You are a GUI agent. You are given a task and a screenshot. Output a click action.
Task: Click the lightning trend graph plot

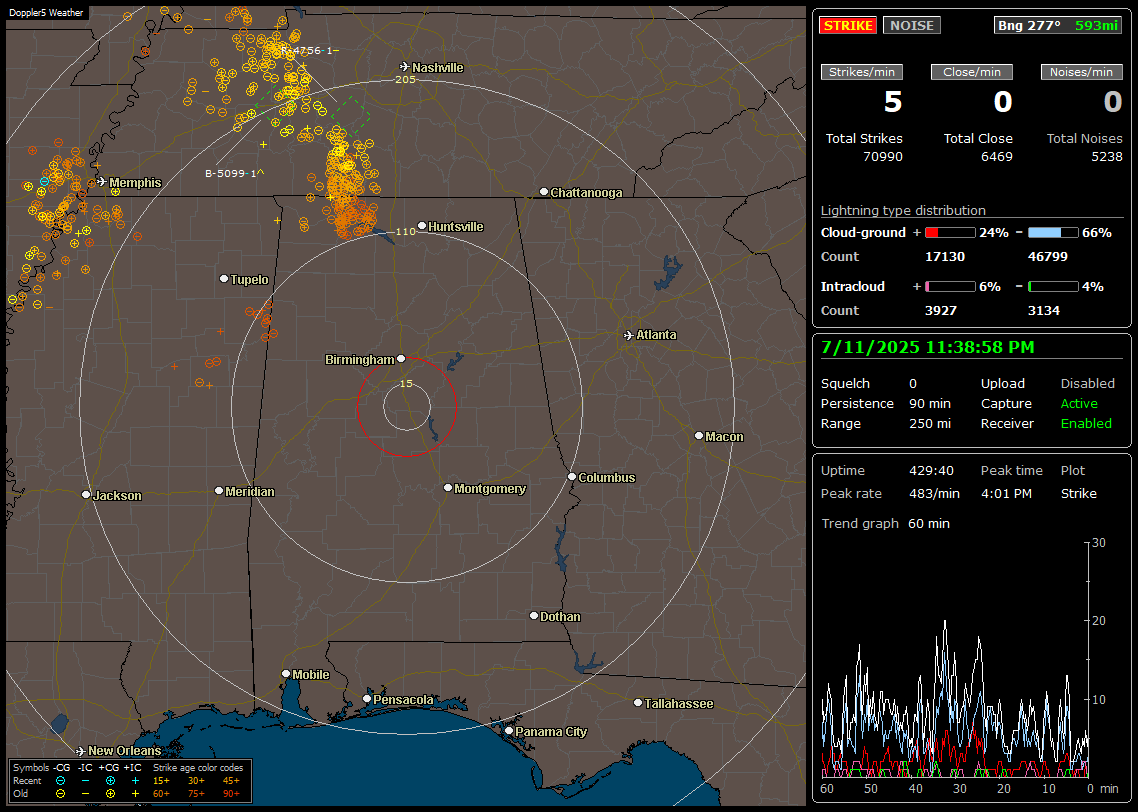955,660
